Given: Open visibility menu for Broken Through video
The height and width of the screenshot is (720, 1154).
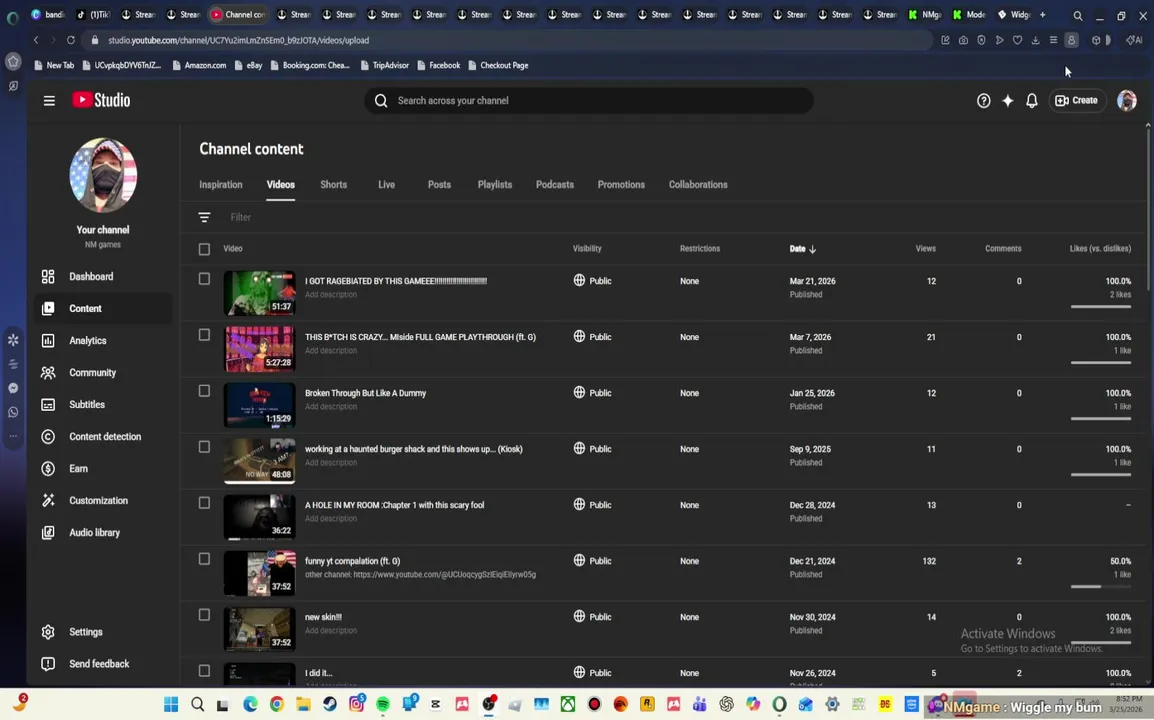Looking at the screenshot, I should point(592,392).
